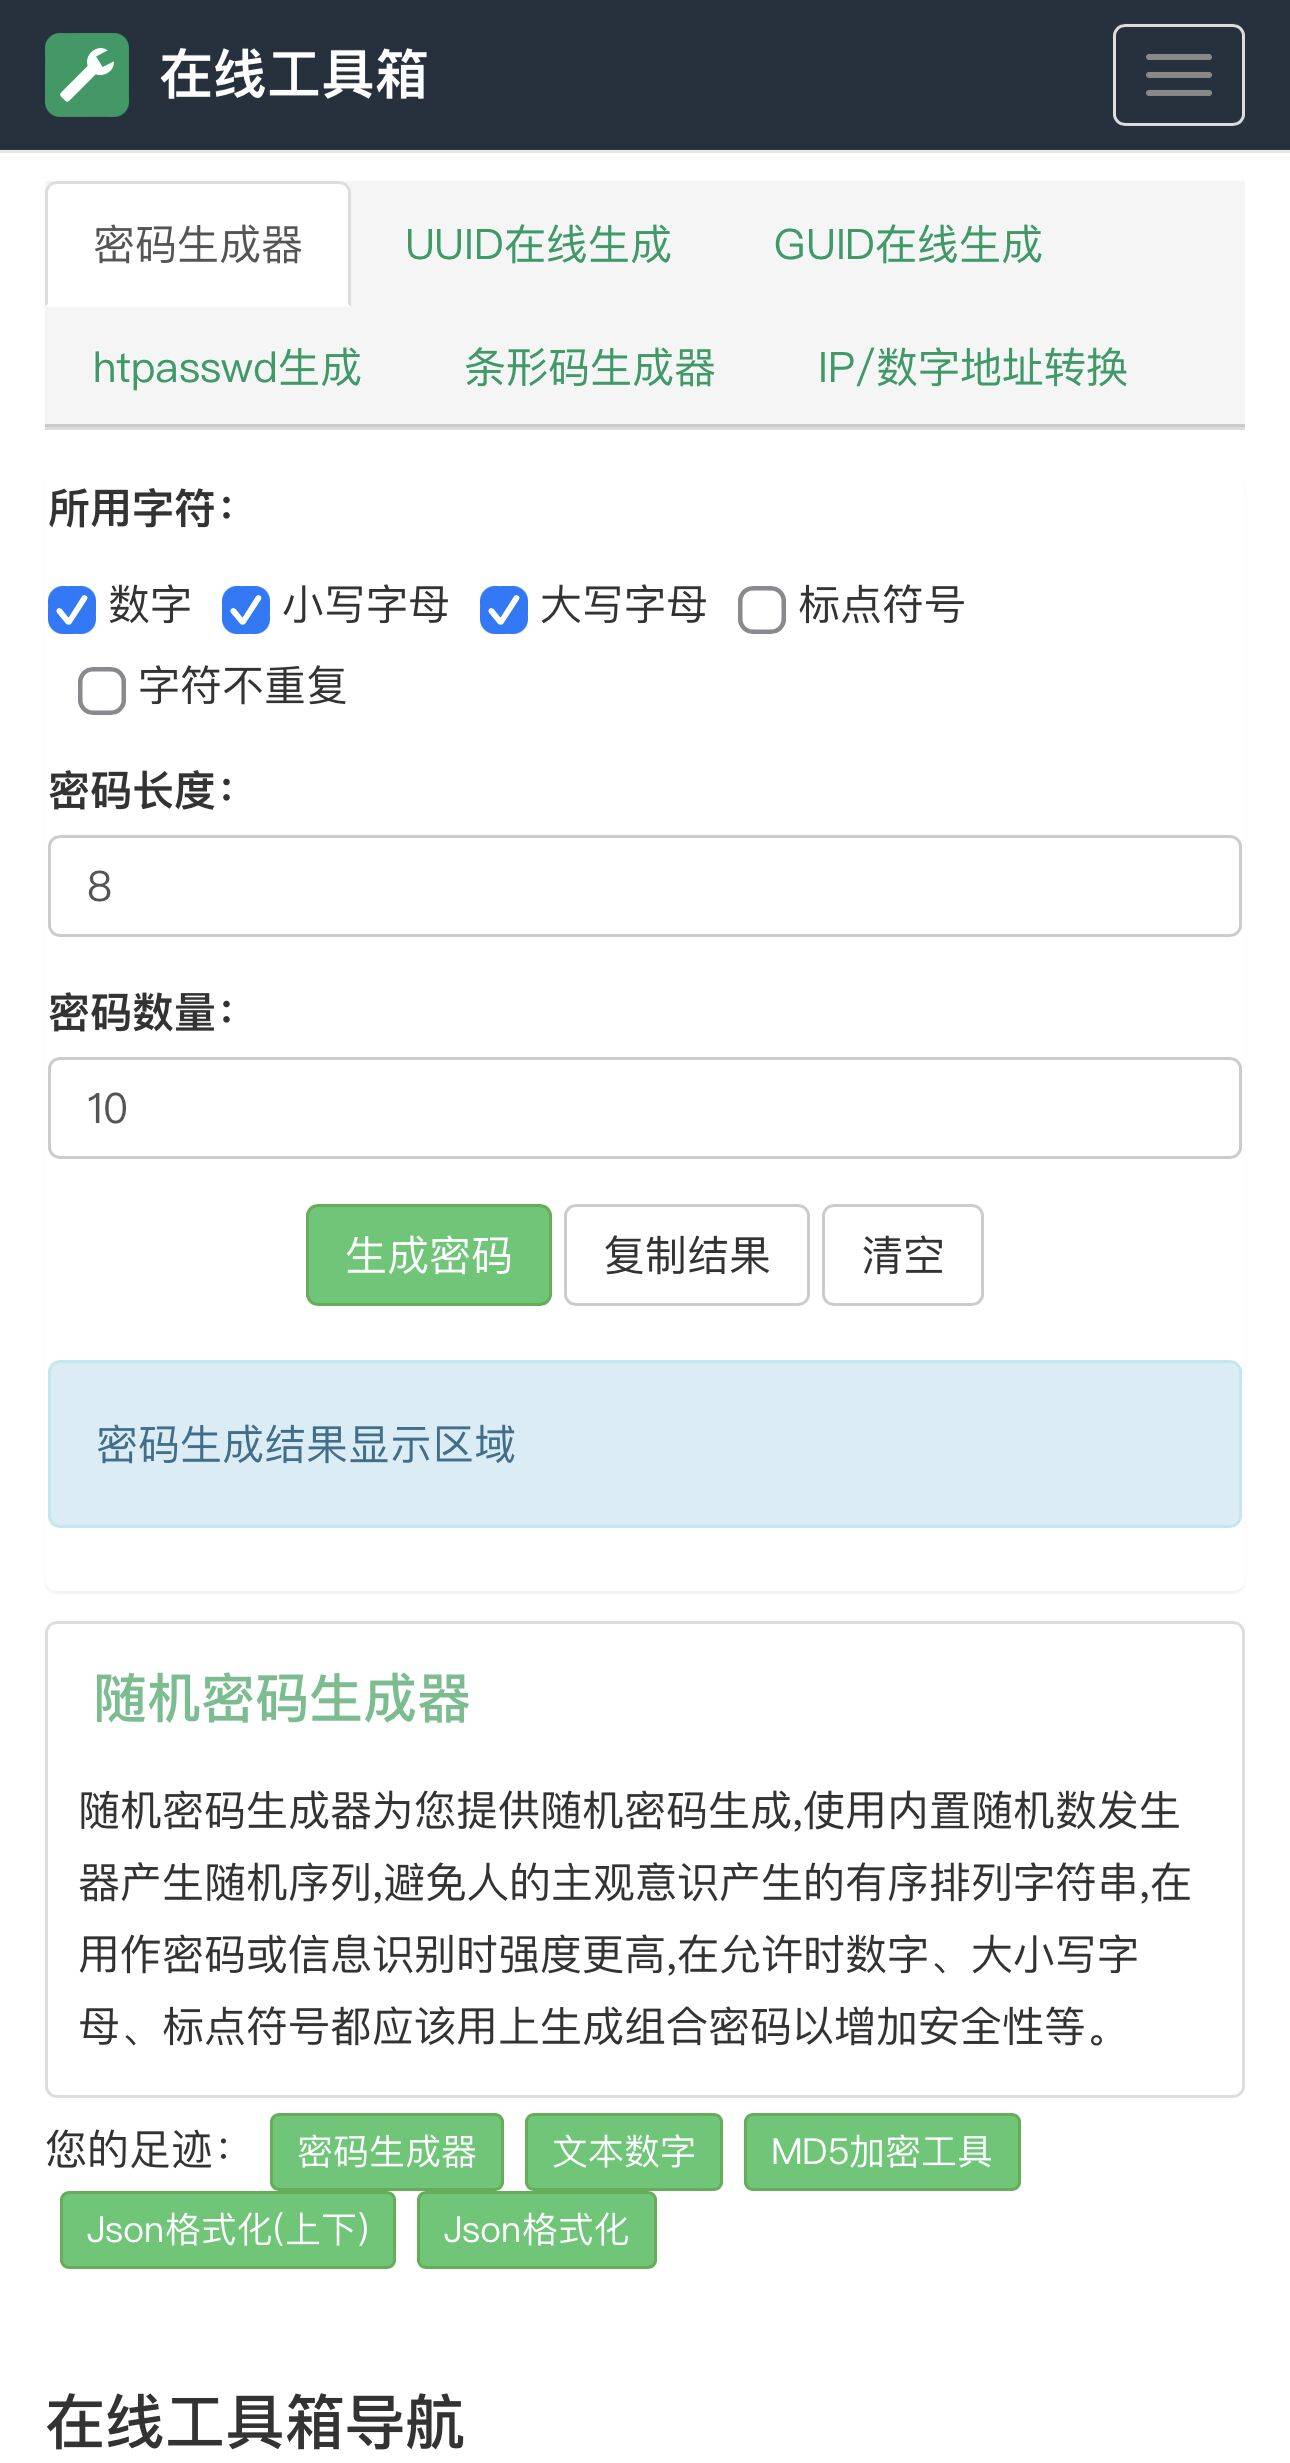
Task: Switch to the GUID在线生成 tab
Action: point(908,244)
